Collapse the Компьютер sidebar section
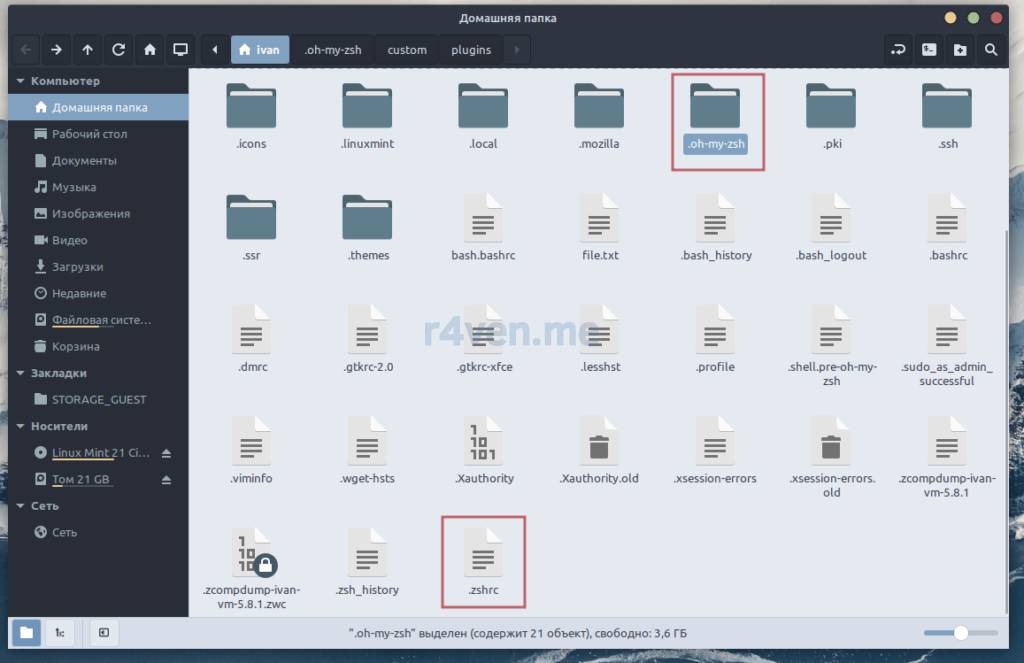Image resolution: width=1024 pixels, height=663 pixels. point(21,81)
